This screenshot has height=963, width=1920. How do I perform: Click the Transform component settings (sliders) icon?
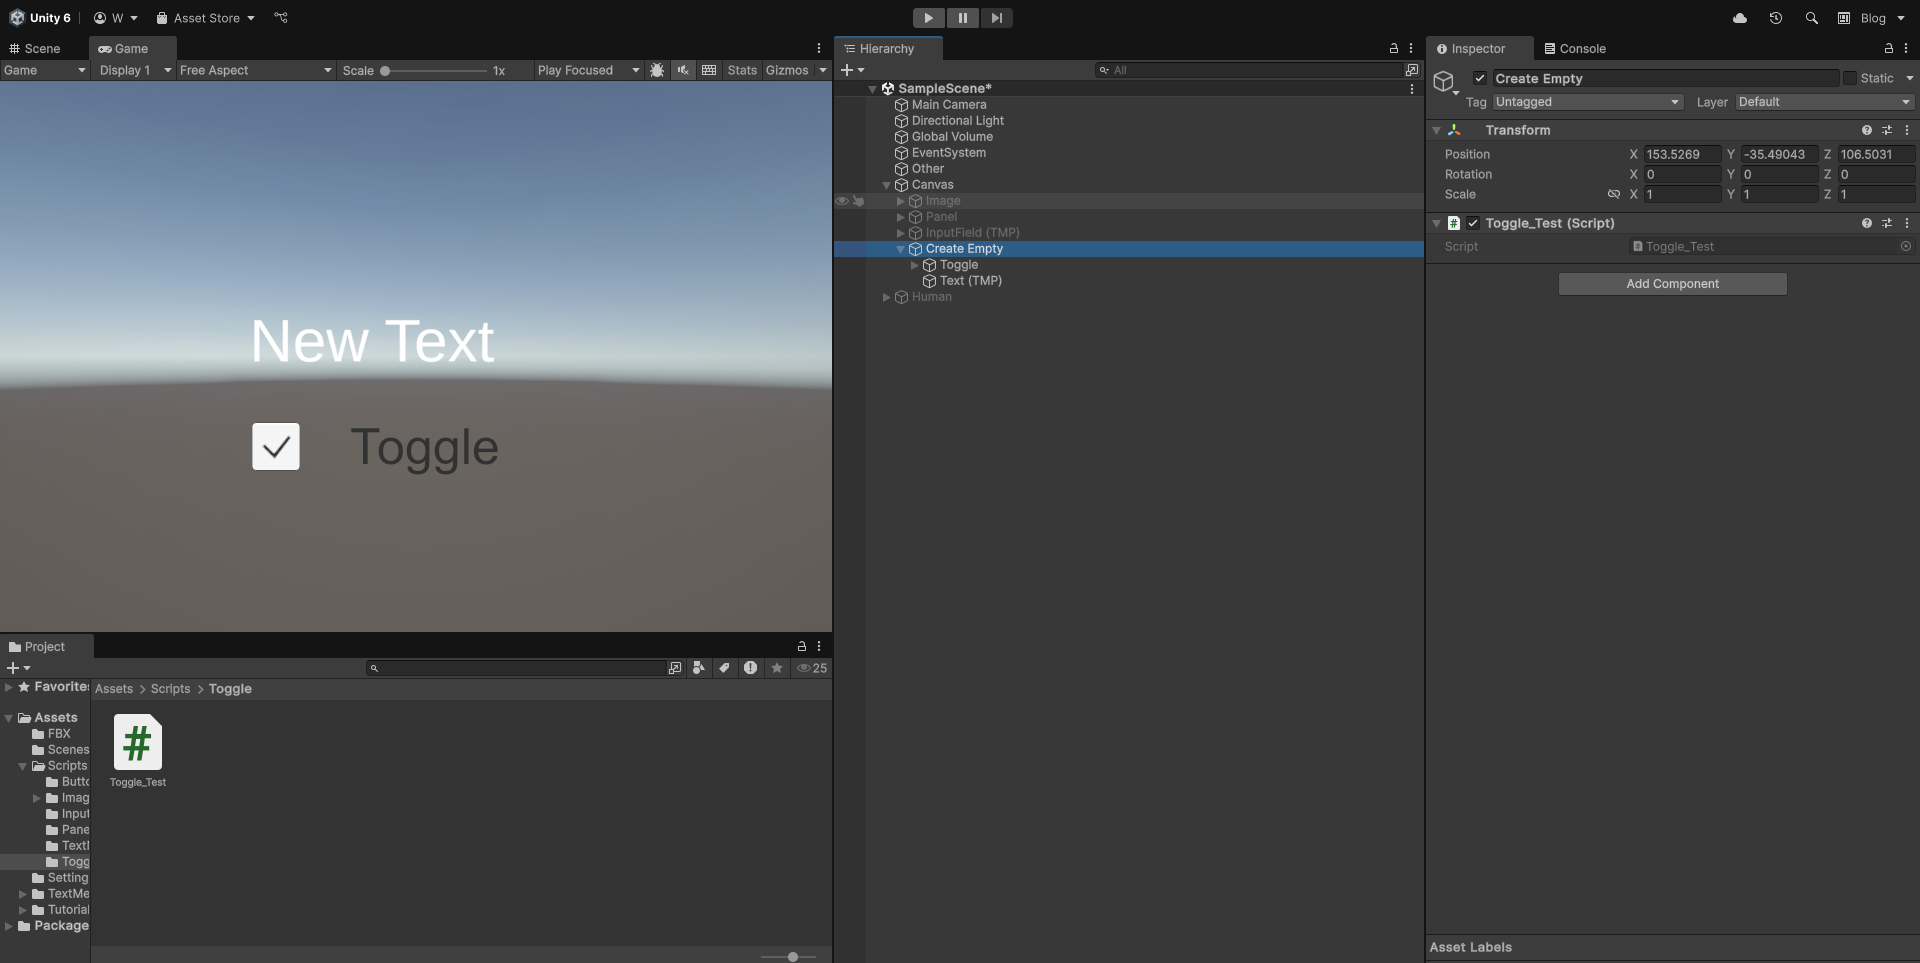tap(1888, 130)
